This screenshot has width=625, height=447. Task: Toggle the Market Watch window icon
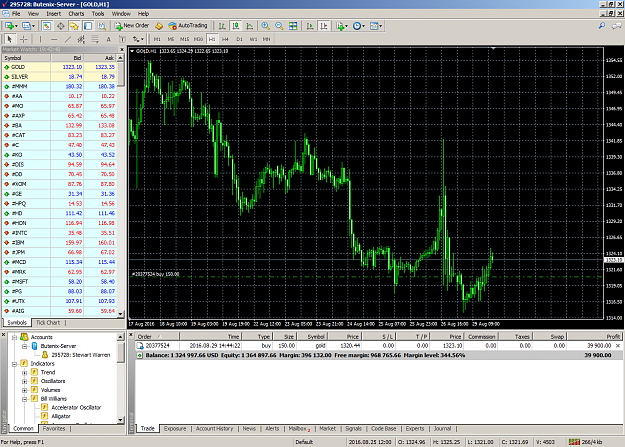47,26
